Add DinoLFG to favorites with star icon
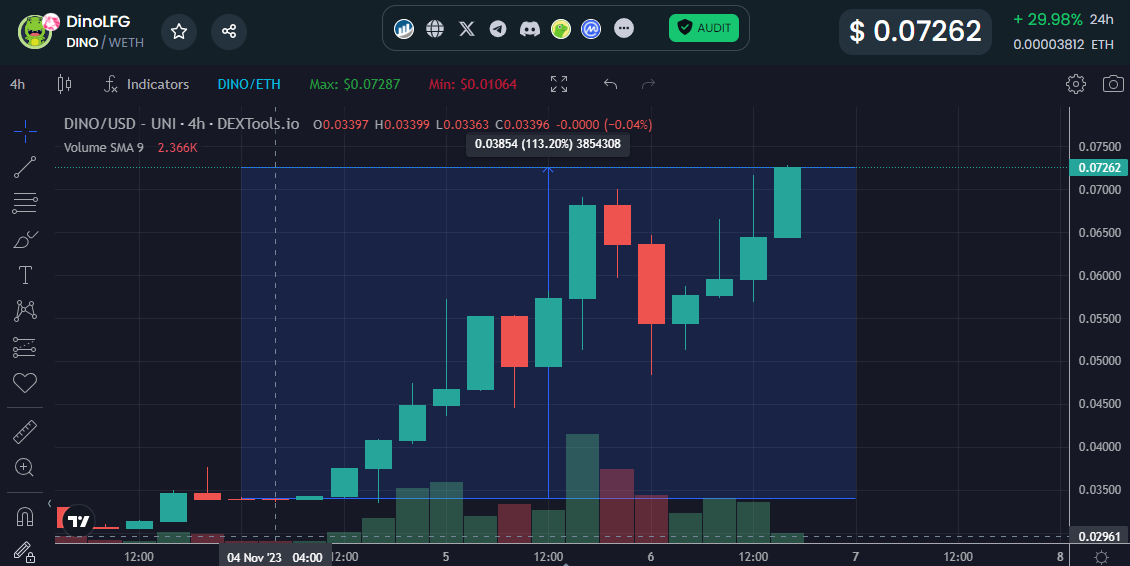This screenshot has width=1130, height=566. (x=179, y=31)
